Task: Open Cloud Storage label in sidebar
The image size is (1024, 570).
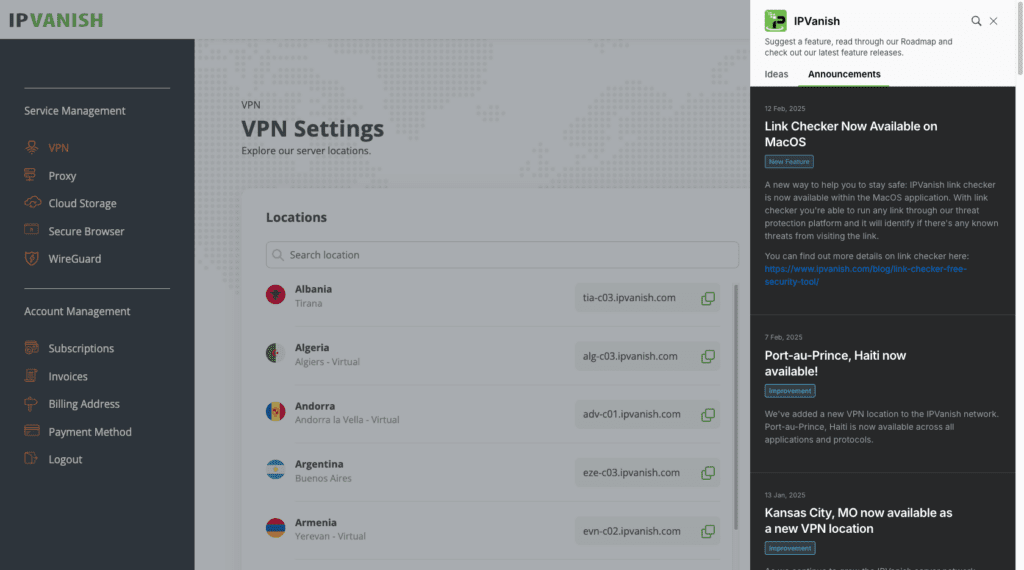Action: click(82, 203)
